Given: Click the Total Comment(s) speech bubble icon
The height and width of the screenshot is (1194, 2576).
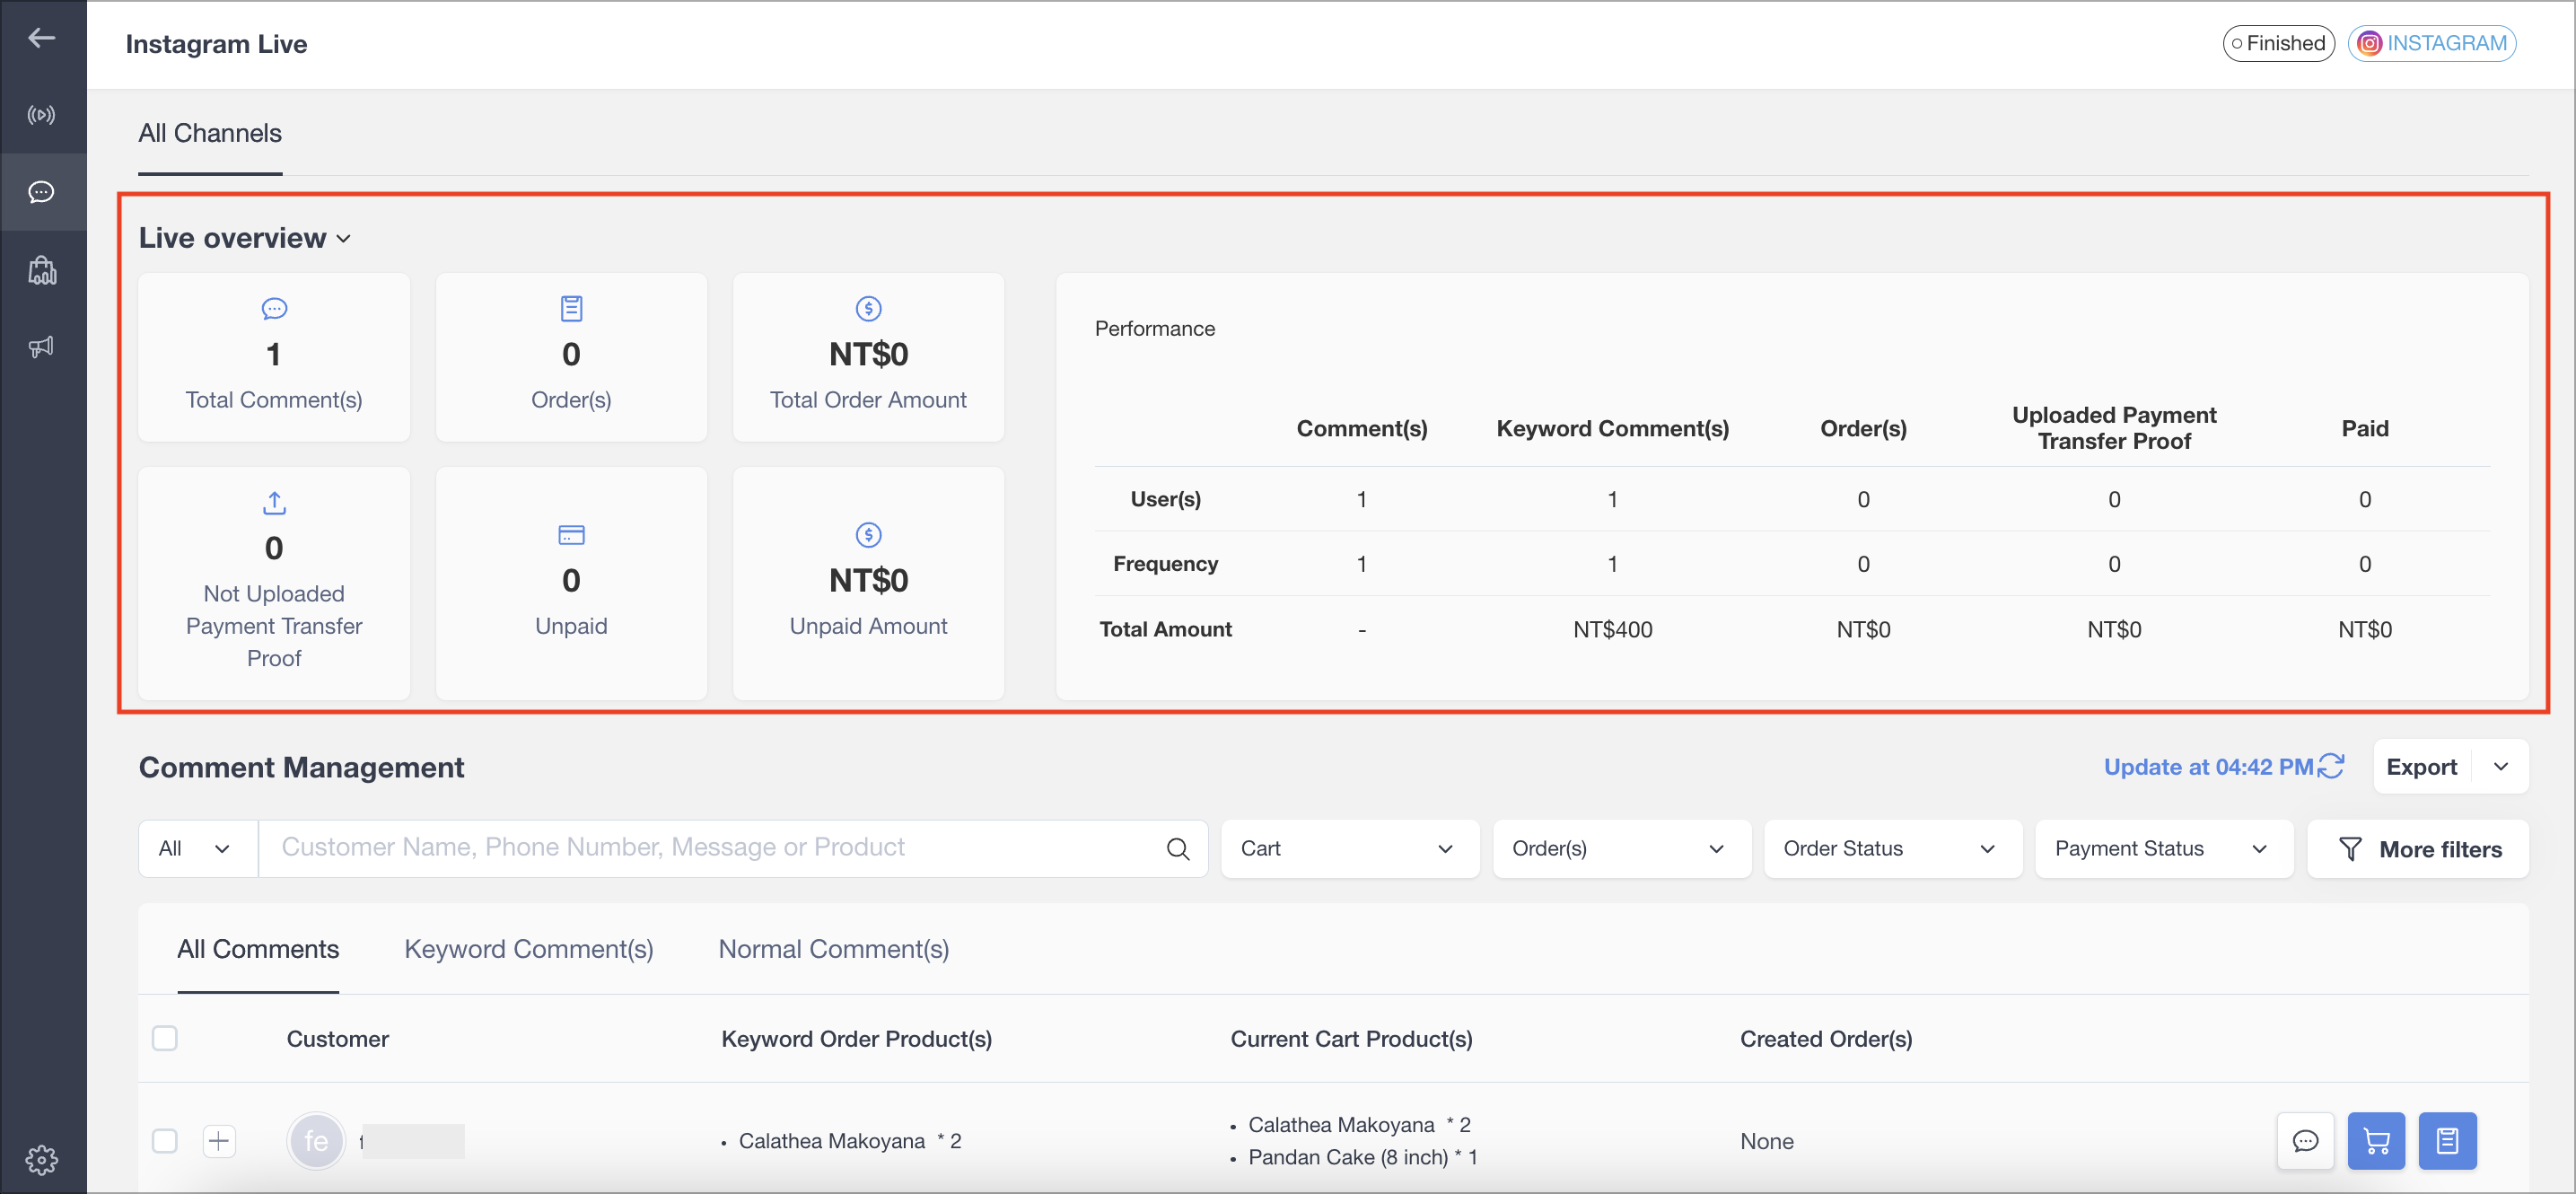Looking at the screenshot, I should (274, 309).
